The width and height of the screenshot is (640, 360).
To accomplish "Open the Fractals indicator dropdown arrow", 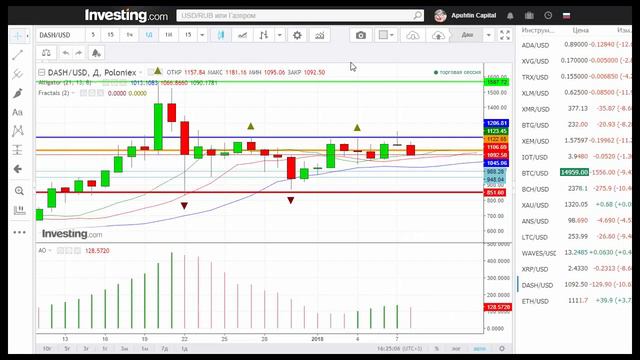I will pyautogui.click(x=73, y=93).
